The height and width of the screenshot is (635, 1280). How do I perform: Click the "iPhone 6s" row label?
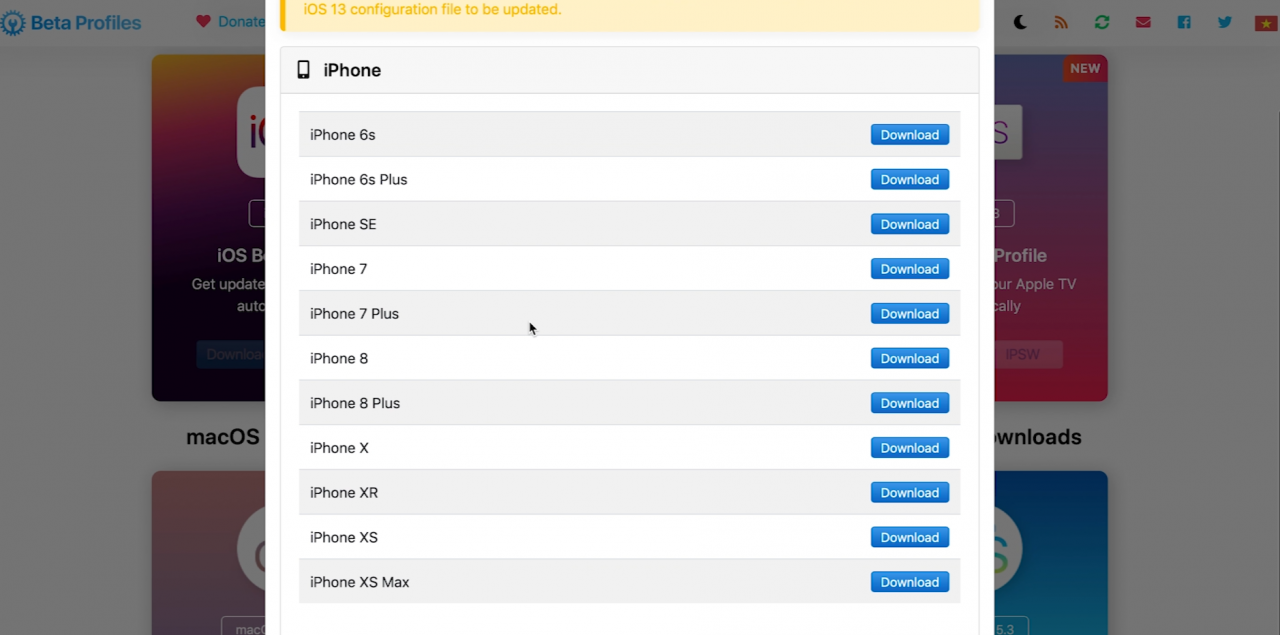(343, 135)
